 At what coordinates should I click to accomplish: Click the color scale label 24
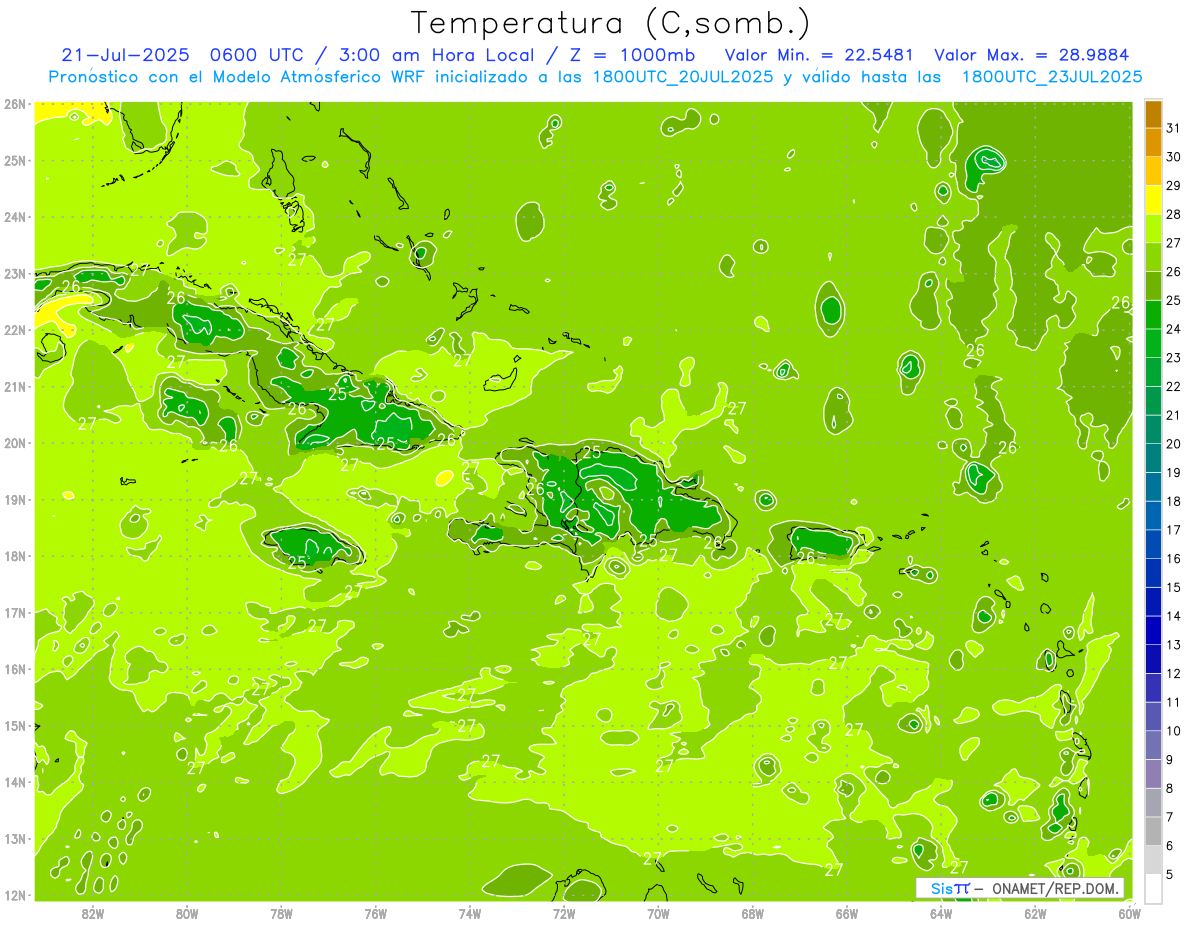point(1173,329)
